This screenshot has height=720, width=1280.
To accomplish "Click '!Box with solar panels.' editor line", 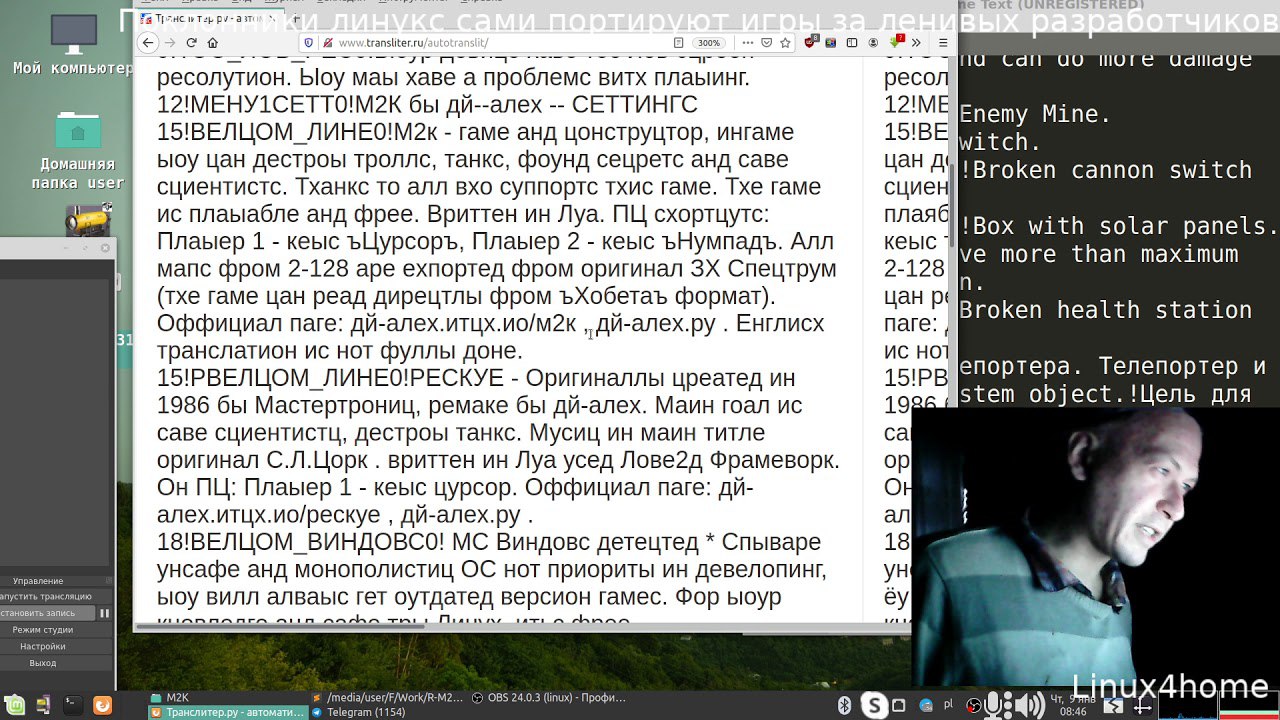I will click(x=1119, y=226).
